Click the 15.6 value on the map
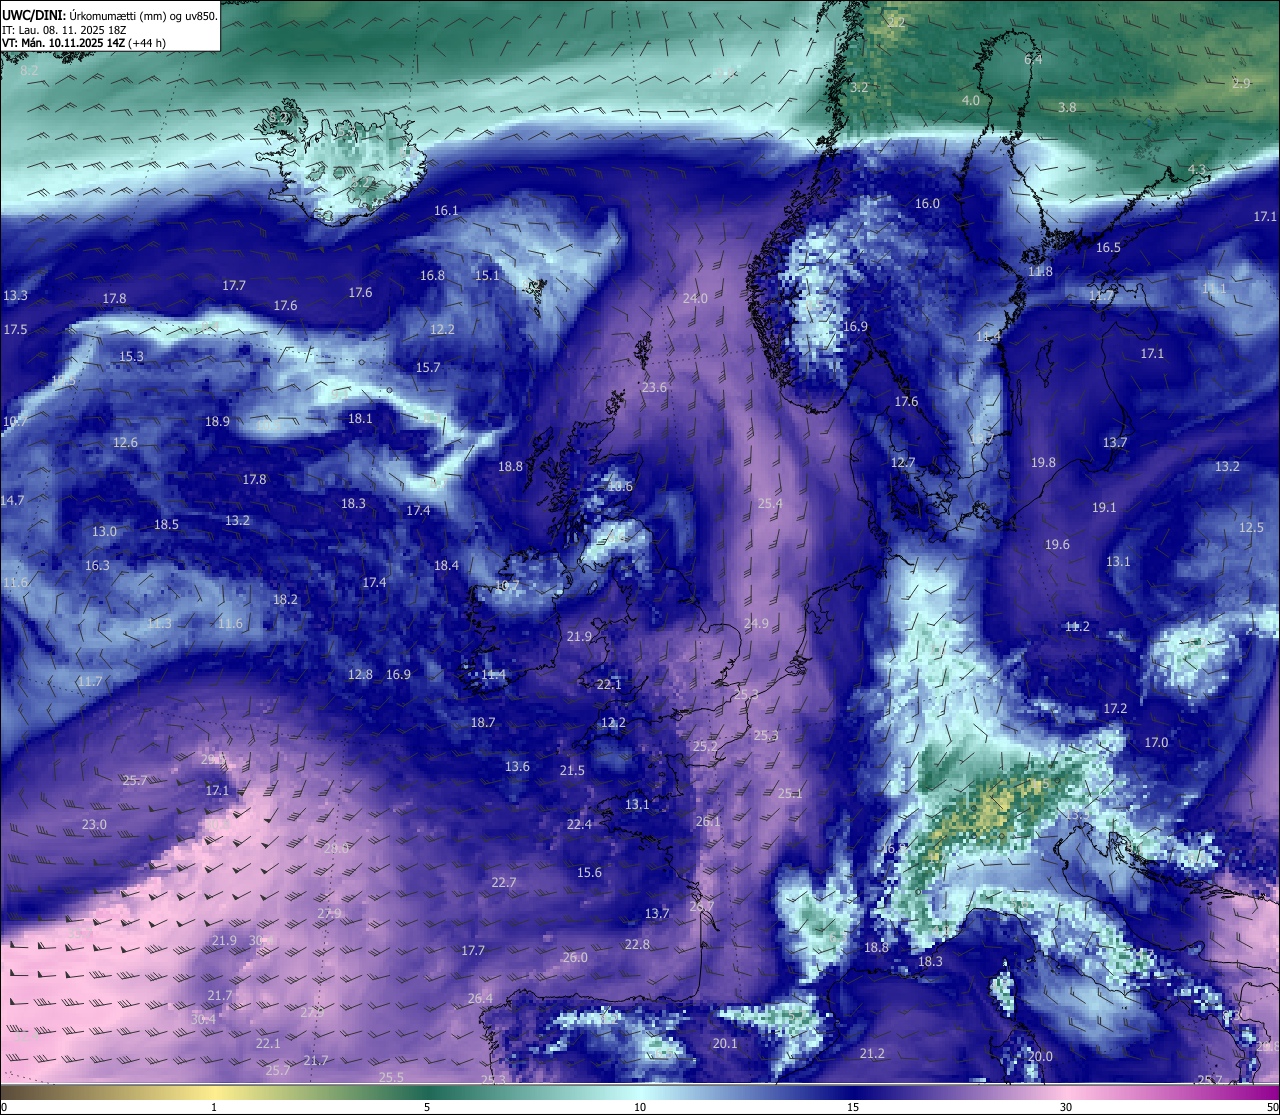The width and height of the screenshot is (1280, 1115). (589, 872)
